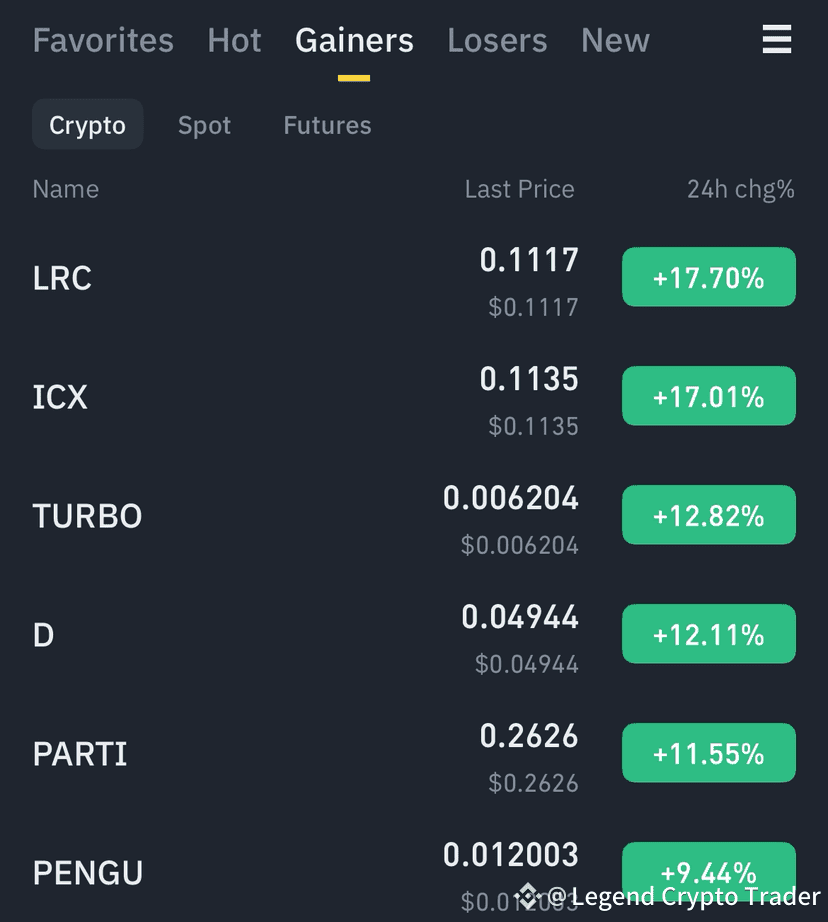Select the Crypto filter pill
Viewport: 828px width, 922px height.
click(88, 125)
